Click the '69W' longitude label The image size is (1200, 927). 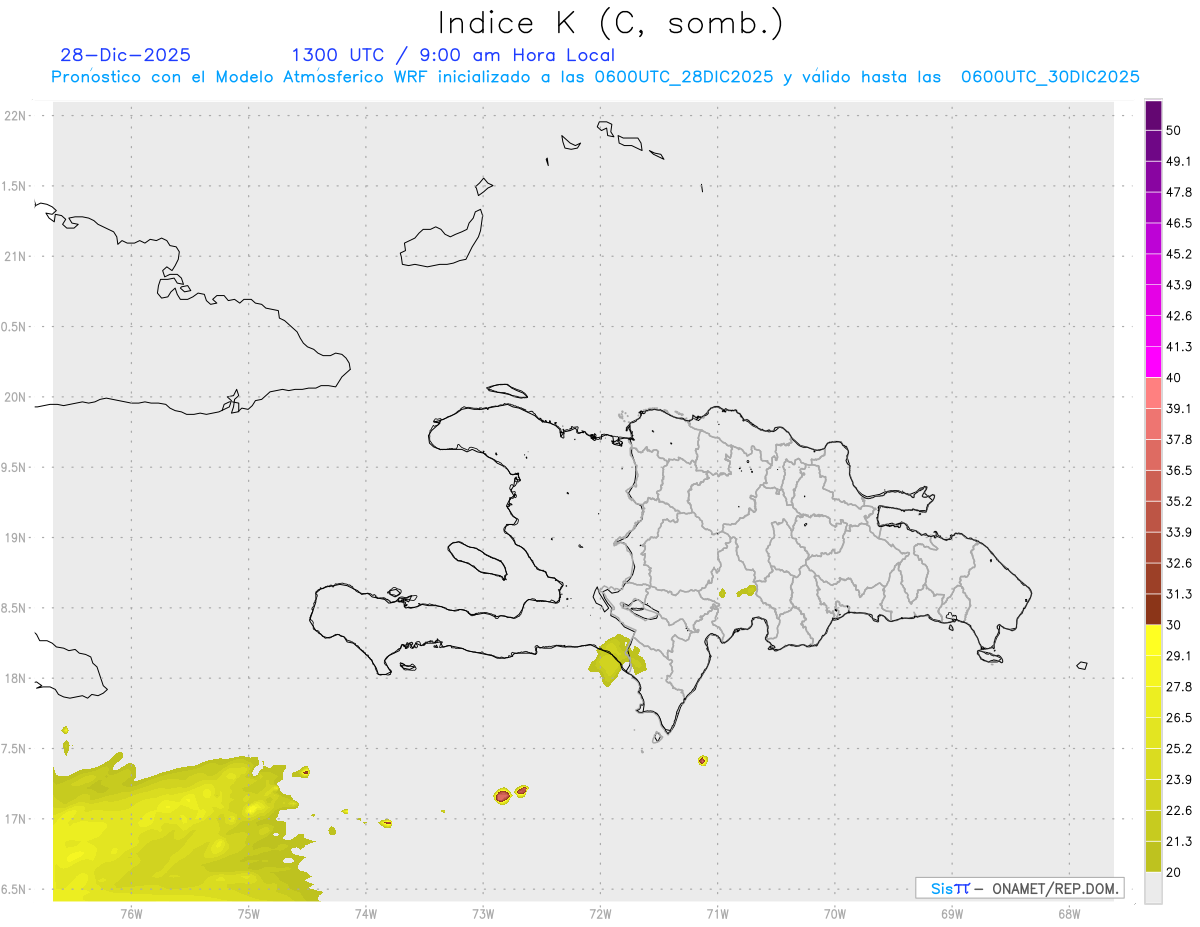coord(952,913)
